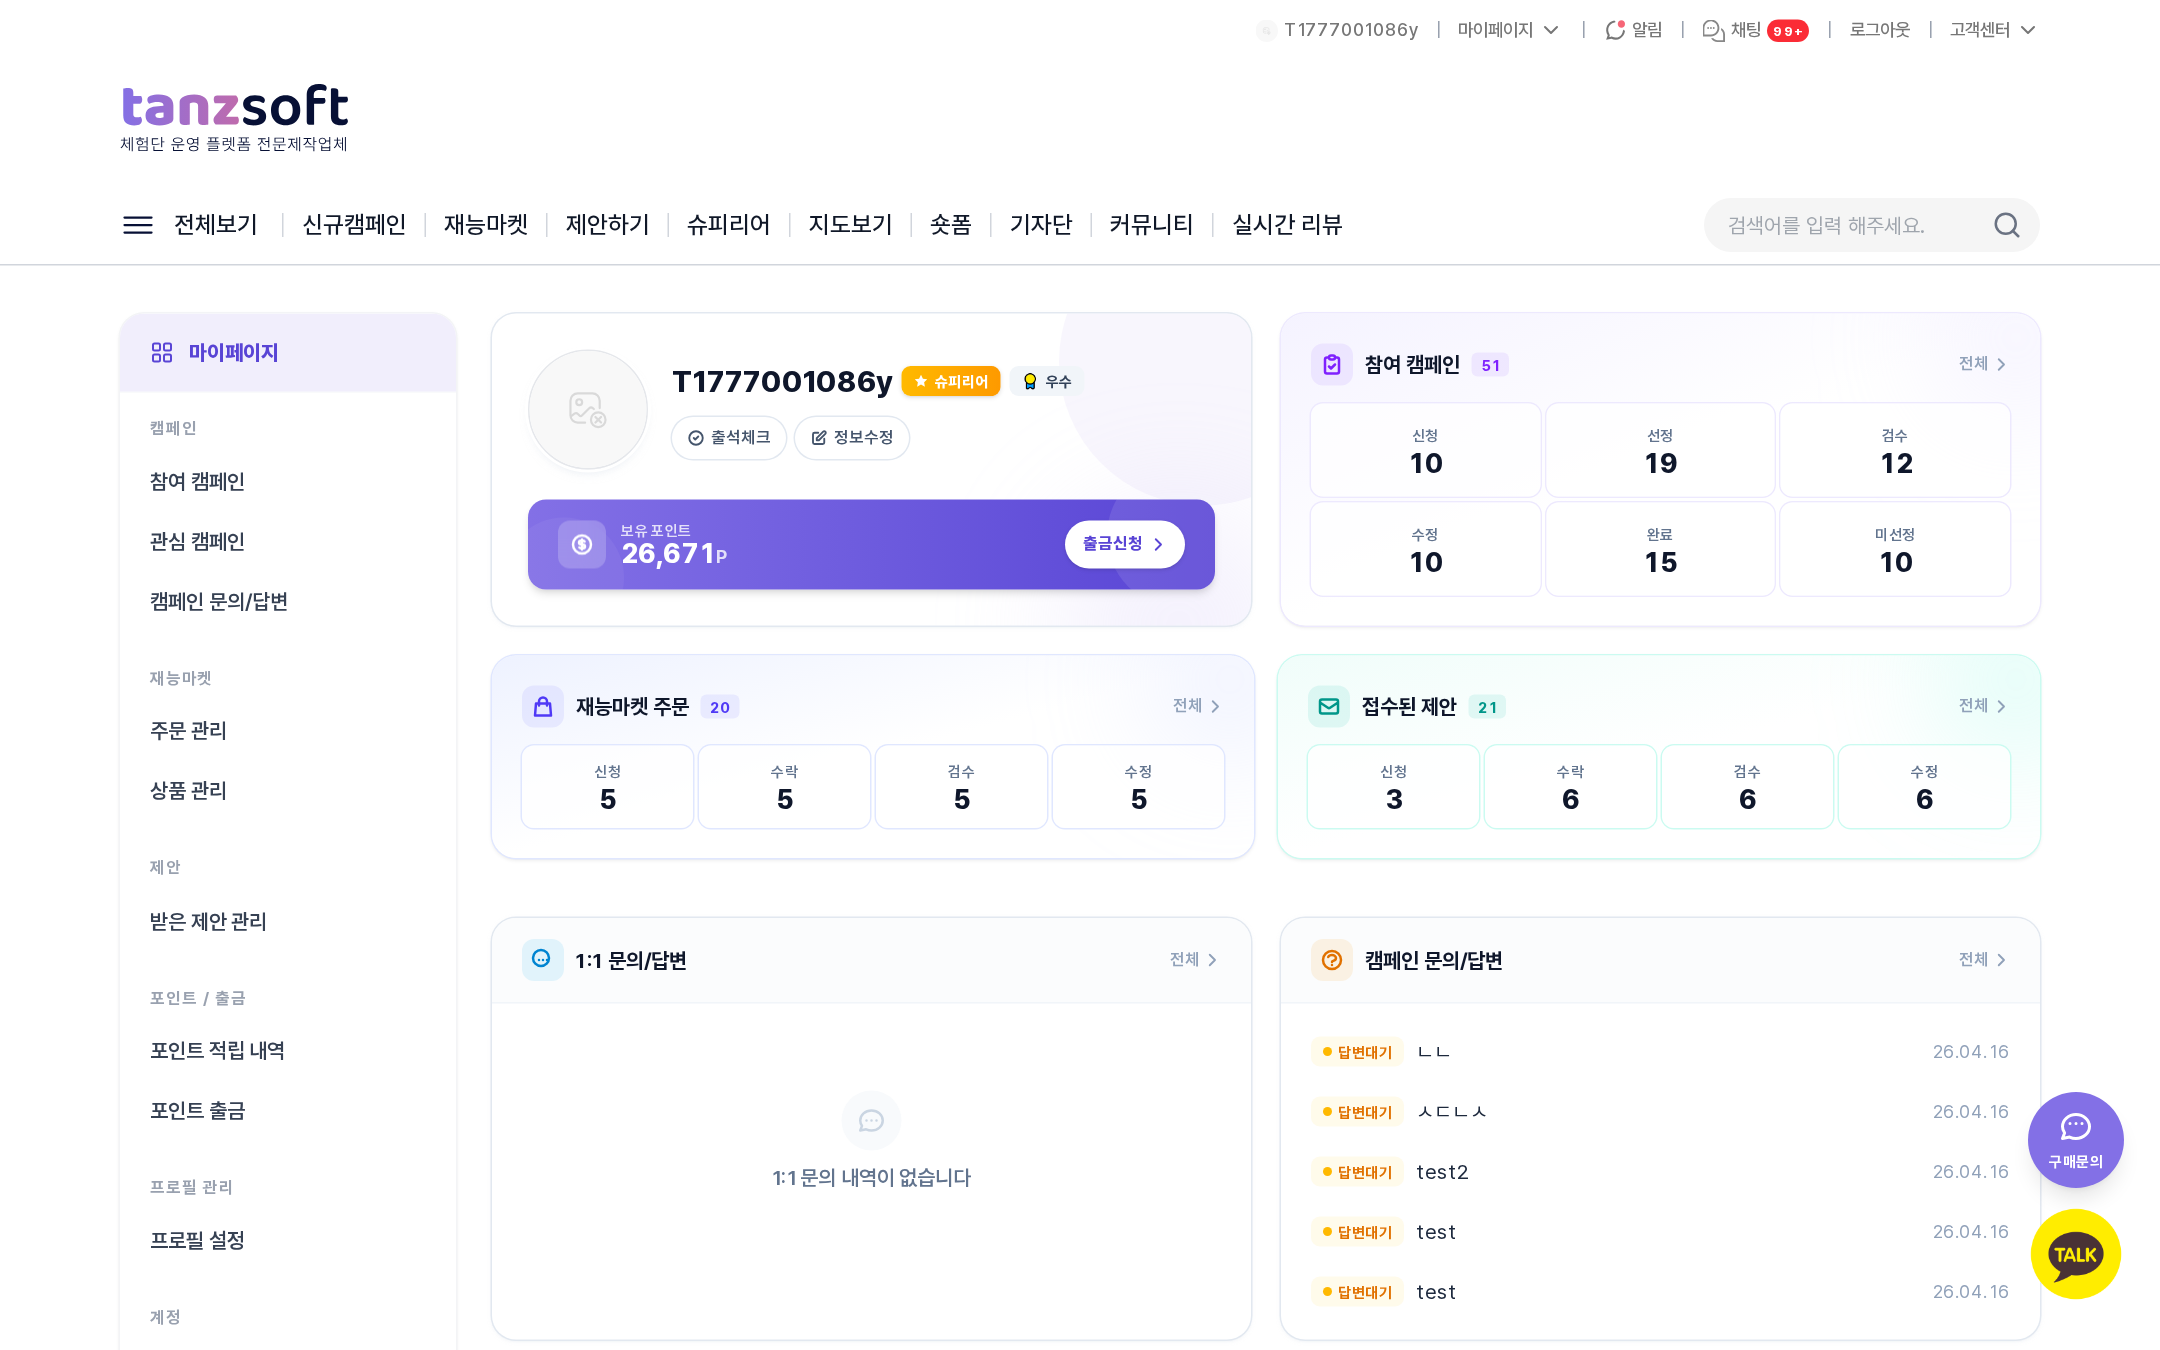The width and height of the screenshot is (2160, 1350).
Task: Open 전체 link for 참여 캠페인
Action: coord(1982,364)
